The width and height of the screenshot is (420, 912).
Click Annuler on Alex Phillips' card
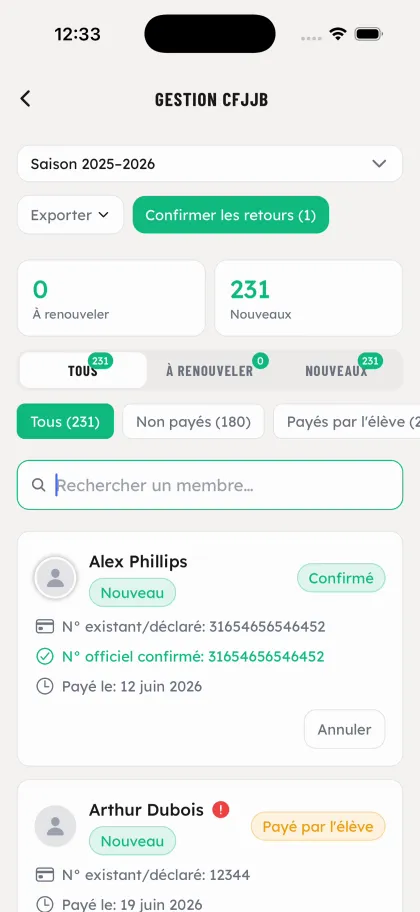(x=344, y=729)
